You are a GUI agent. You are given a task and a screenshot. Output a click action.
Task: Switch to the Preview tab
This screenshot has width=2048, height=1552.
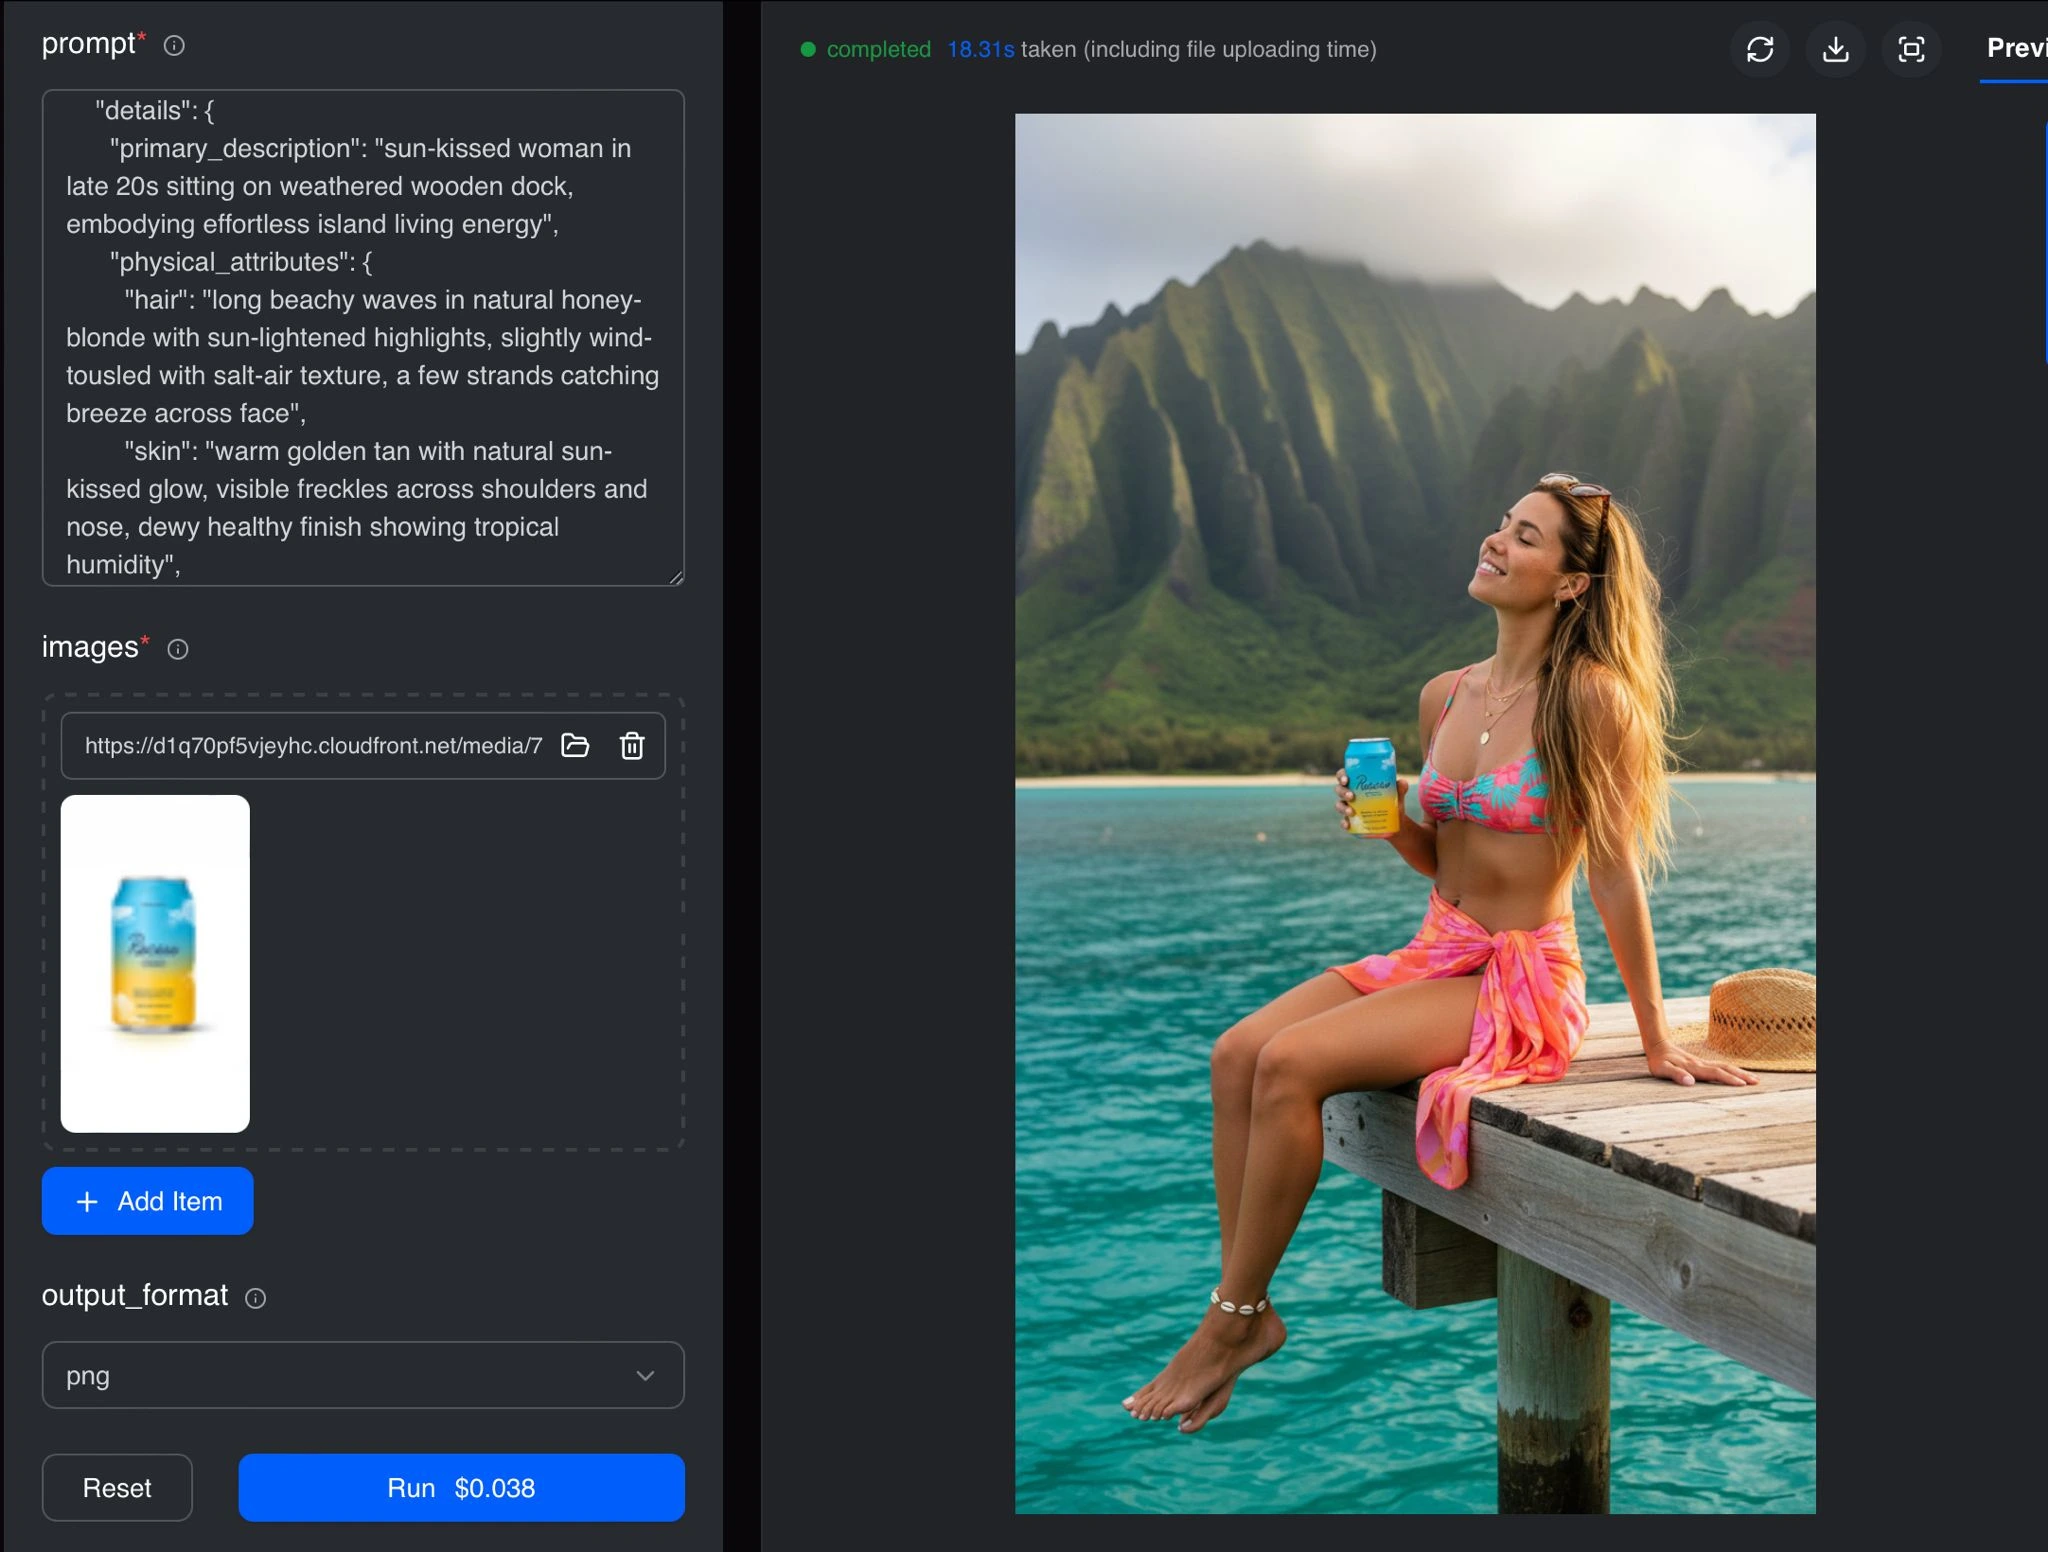pos(2015,48)
